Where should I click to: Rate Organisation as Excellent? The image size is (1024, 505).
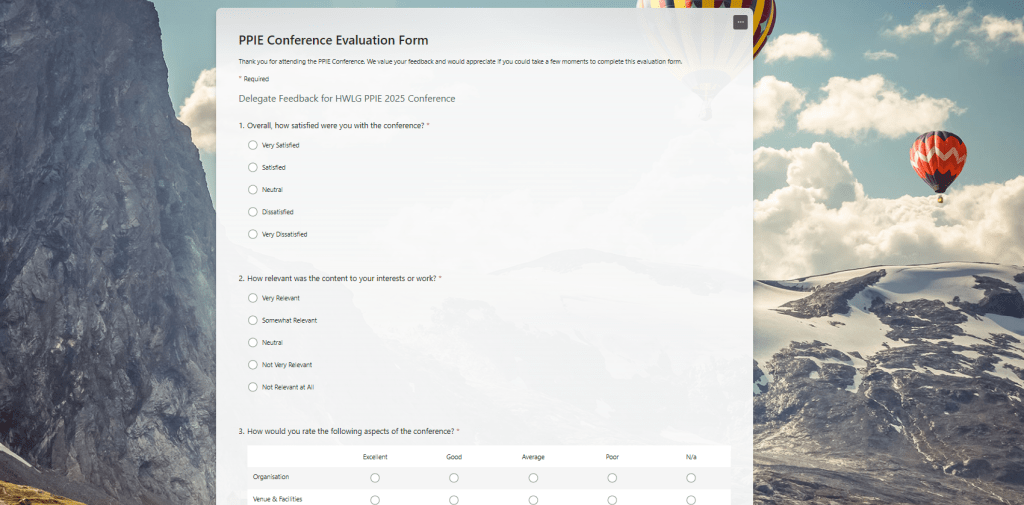[375, 478]
